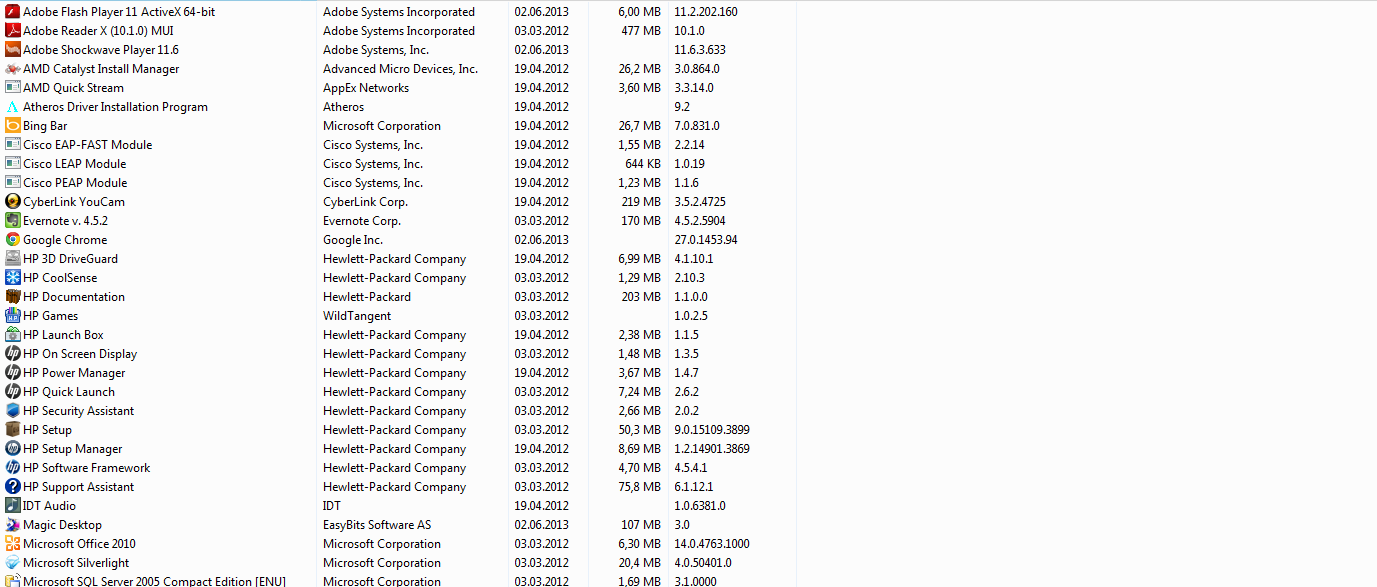
Task: Click the HP Security Assistant shield icon
Action: (x=13, y=411)
